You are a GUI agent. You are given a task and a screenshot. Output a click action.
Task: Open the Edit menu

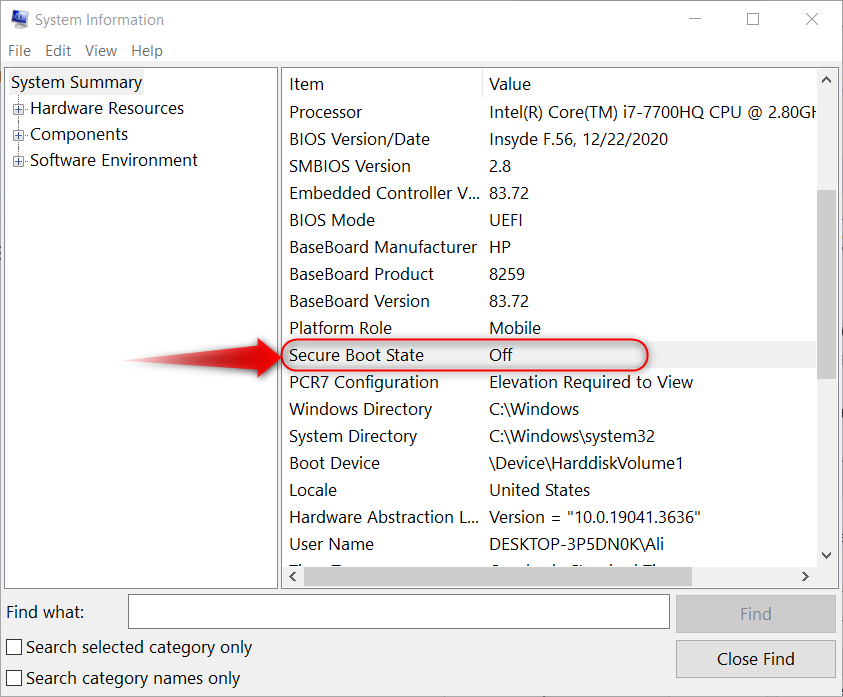pyautogui.click(x=58, y=51)
